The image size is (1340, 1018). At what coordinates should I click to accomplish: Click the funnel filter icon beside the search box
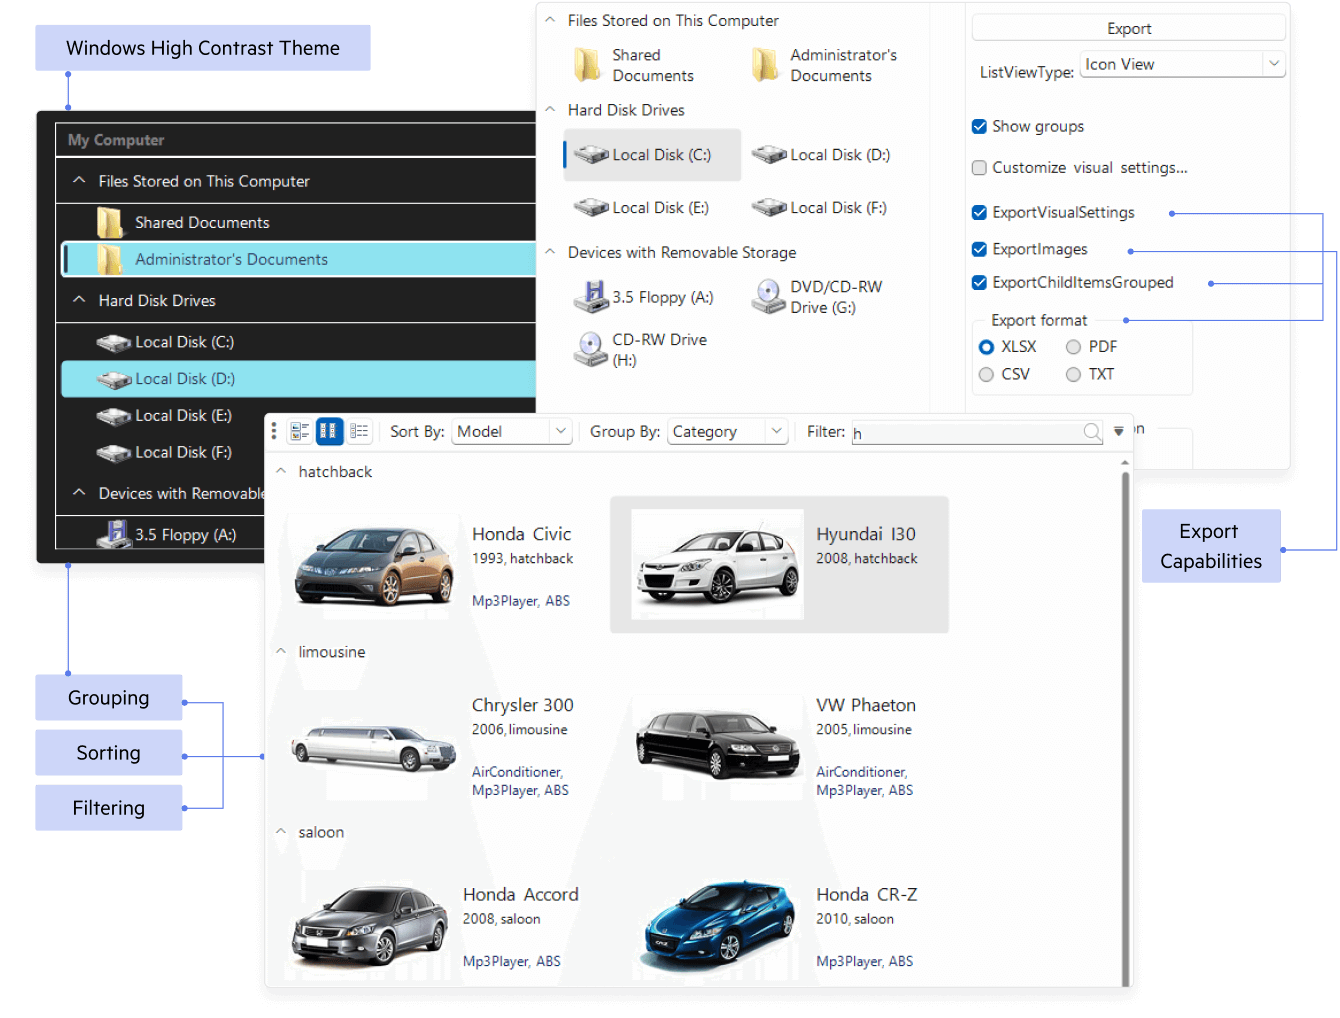pyautogui.click(x=1118, y=431)
